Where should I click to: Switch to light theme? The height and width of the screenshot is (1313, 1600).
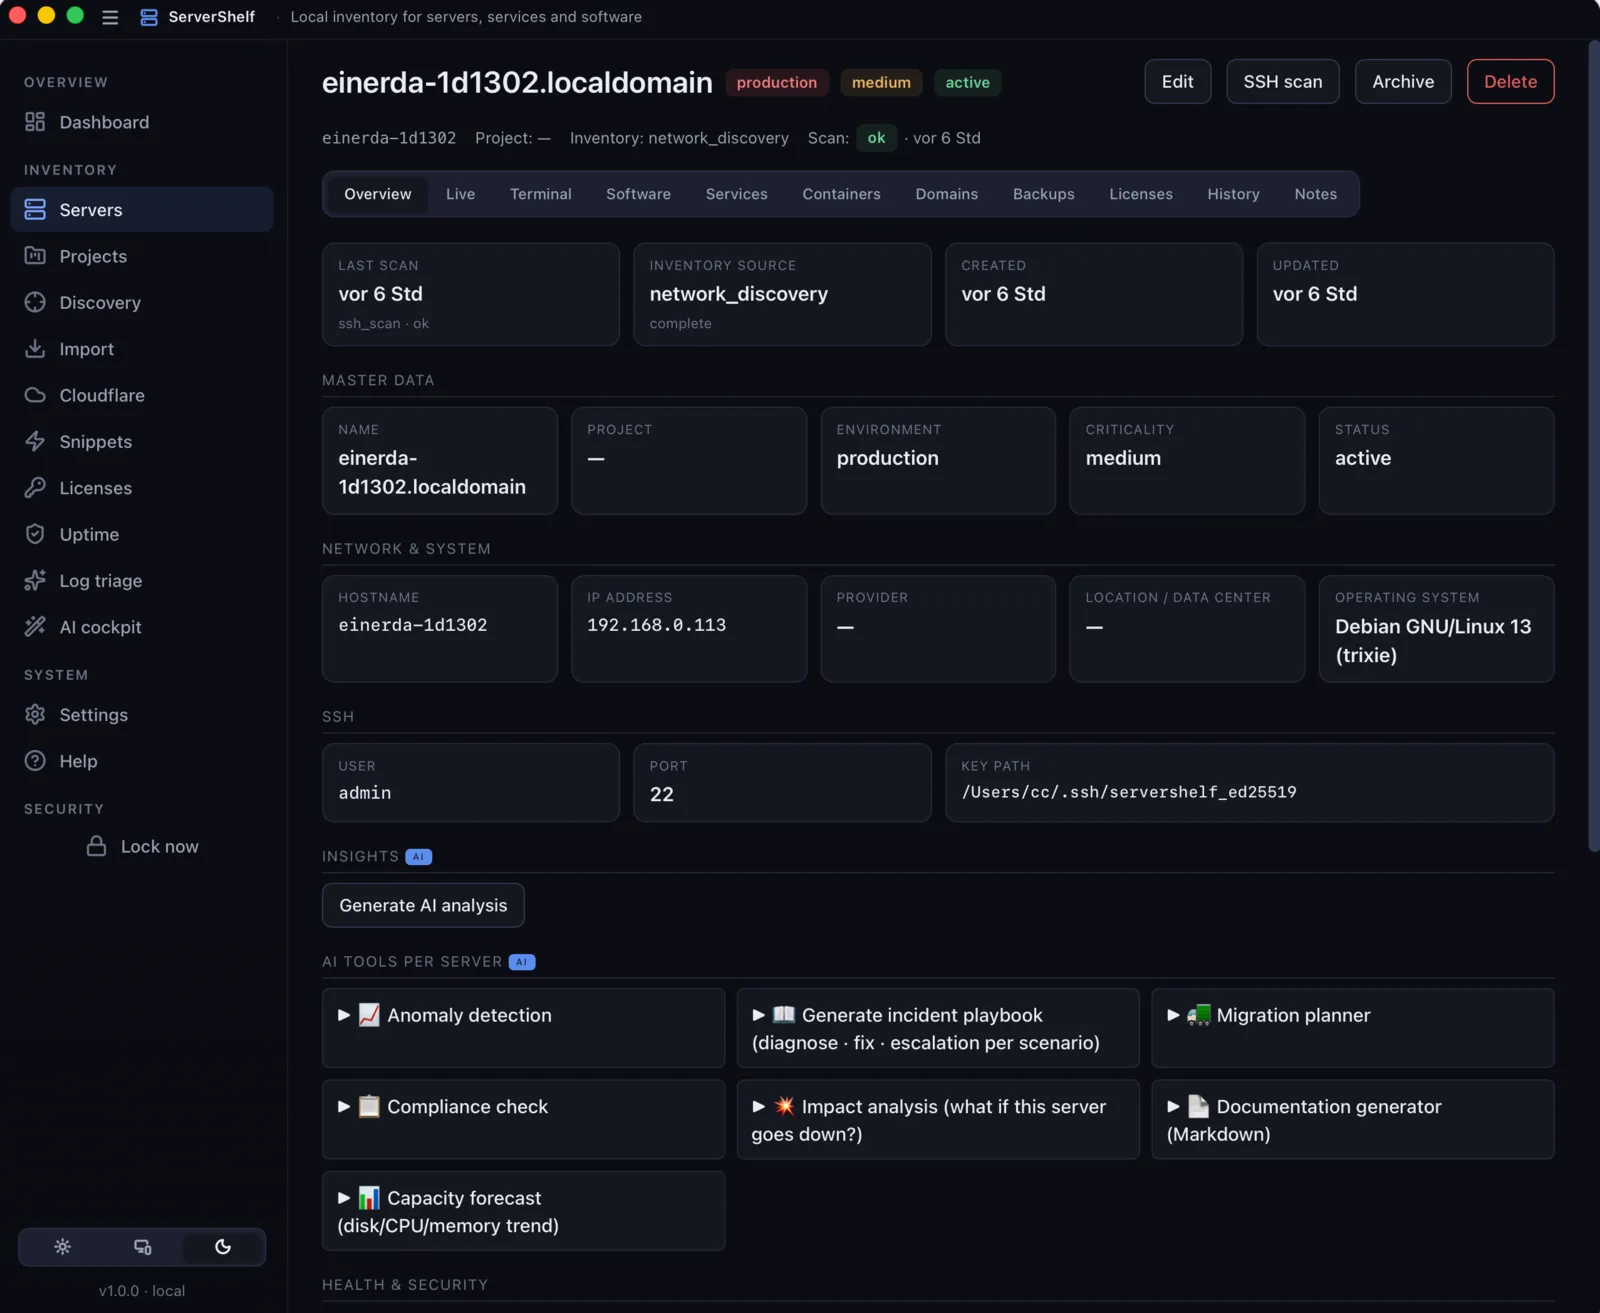(x=62, y=1247)
